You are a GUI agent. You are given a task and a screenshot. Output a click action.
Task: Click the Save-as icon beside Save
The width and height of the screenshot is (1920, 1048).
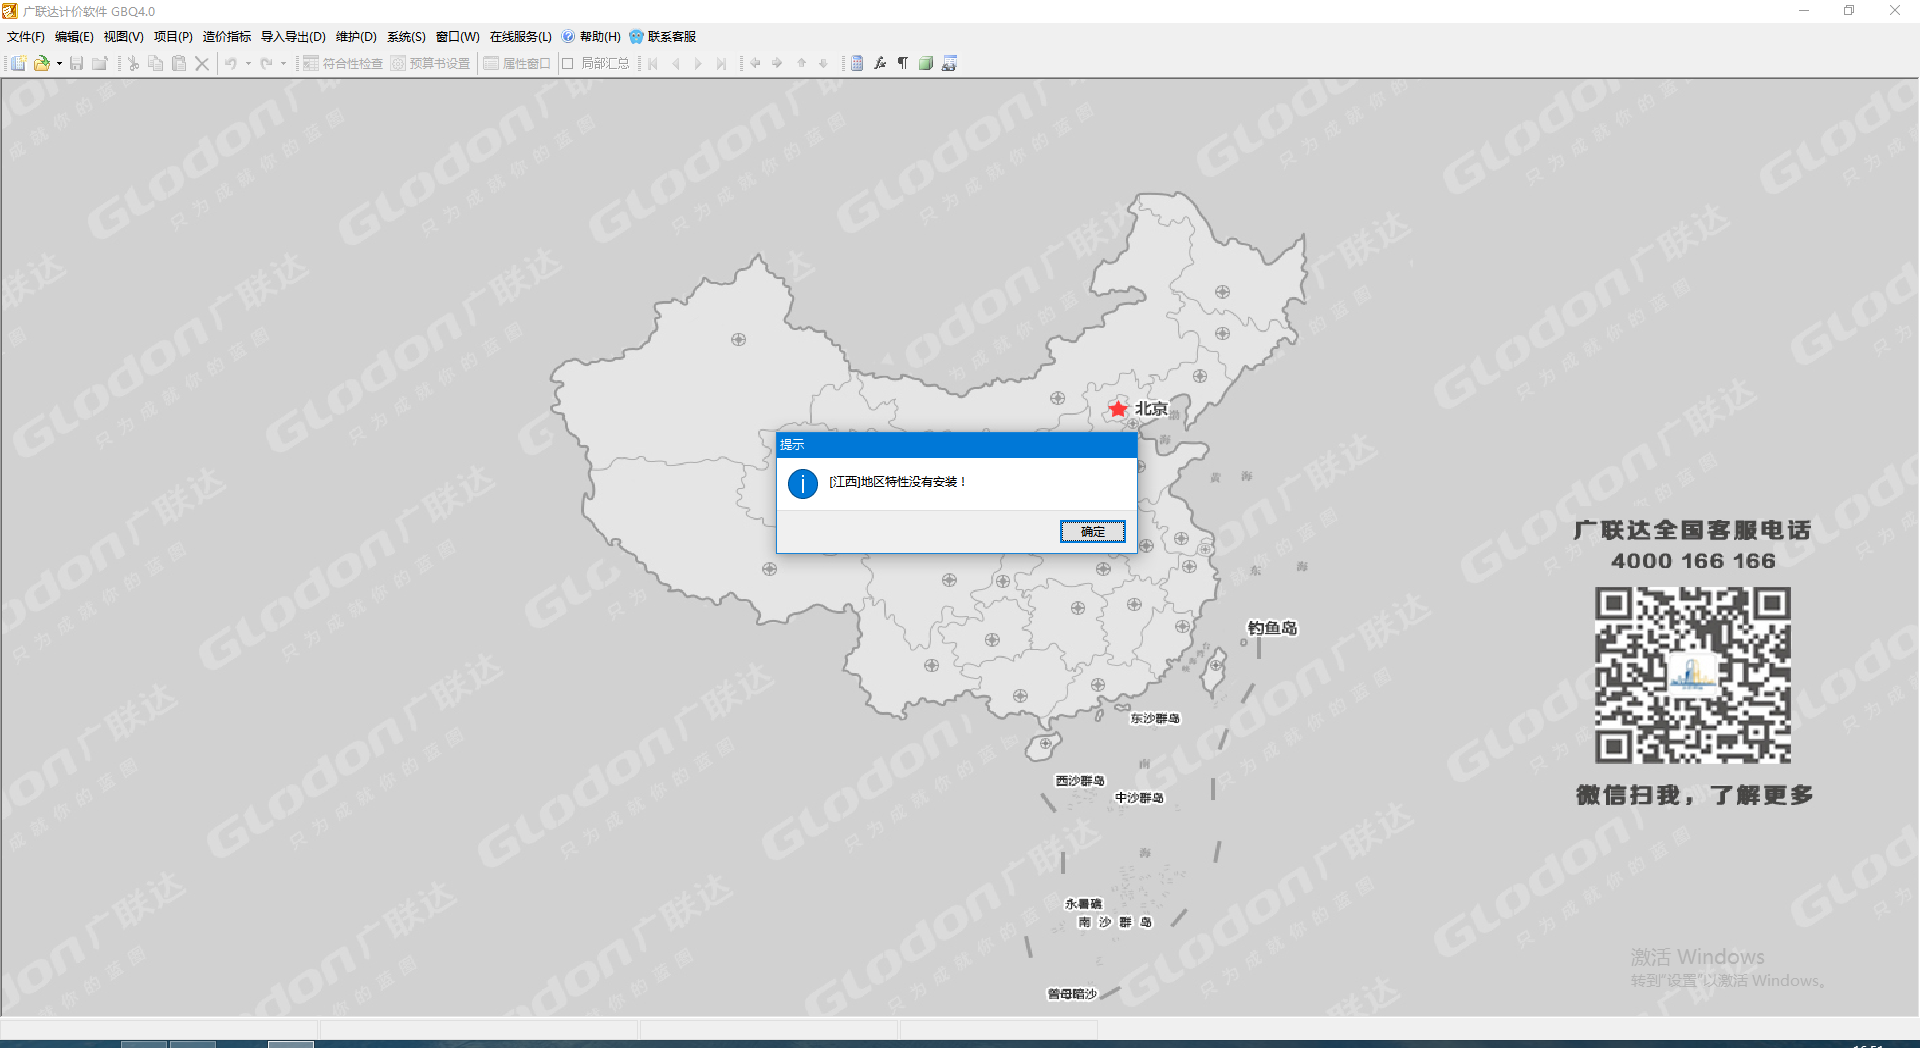(99, 63)
